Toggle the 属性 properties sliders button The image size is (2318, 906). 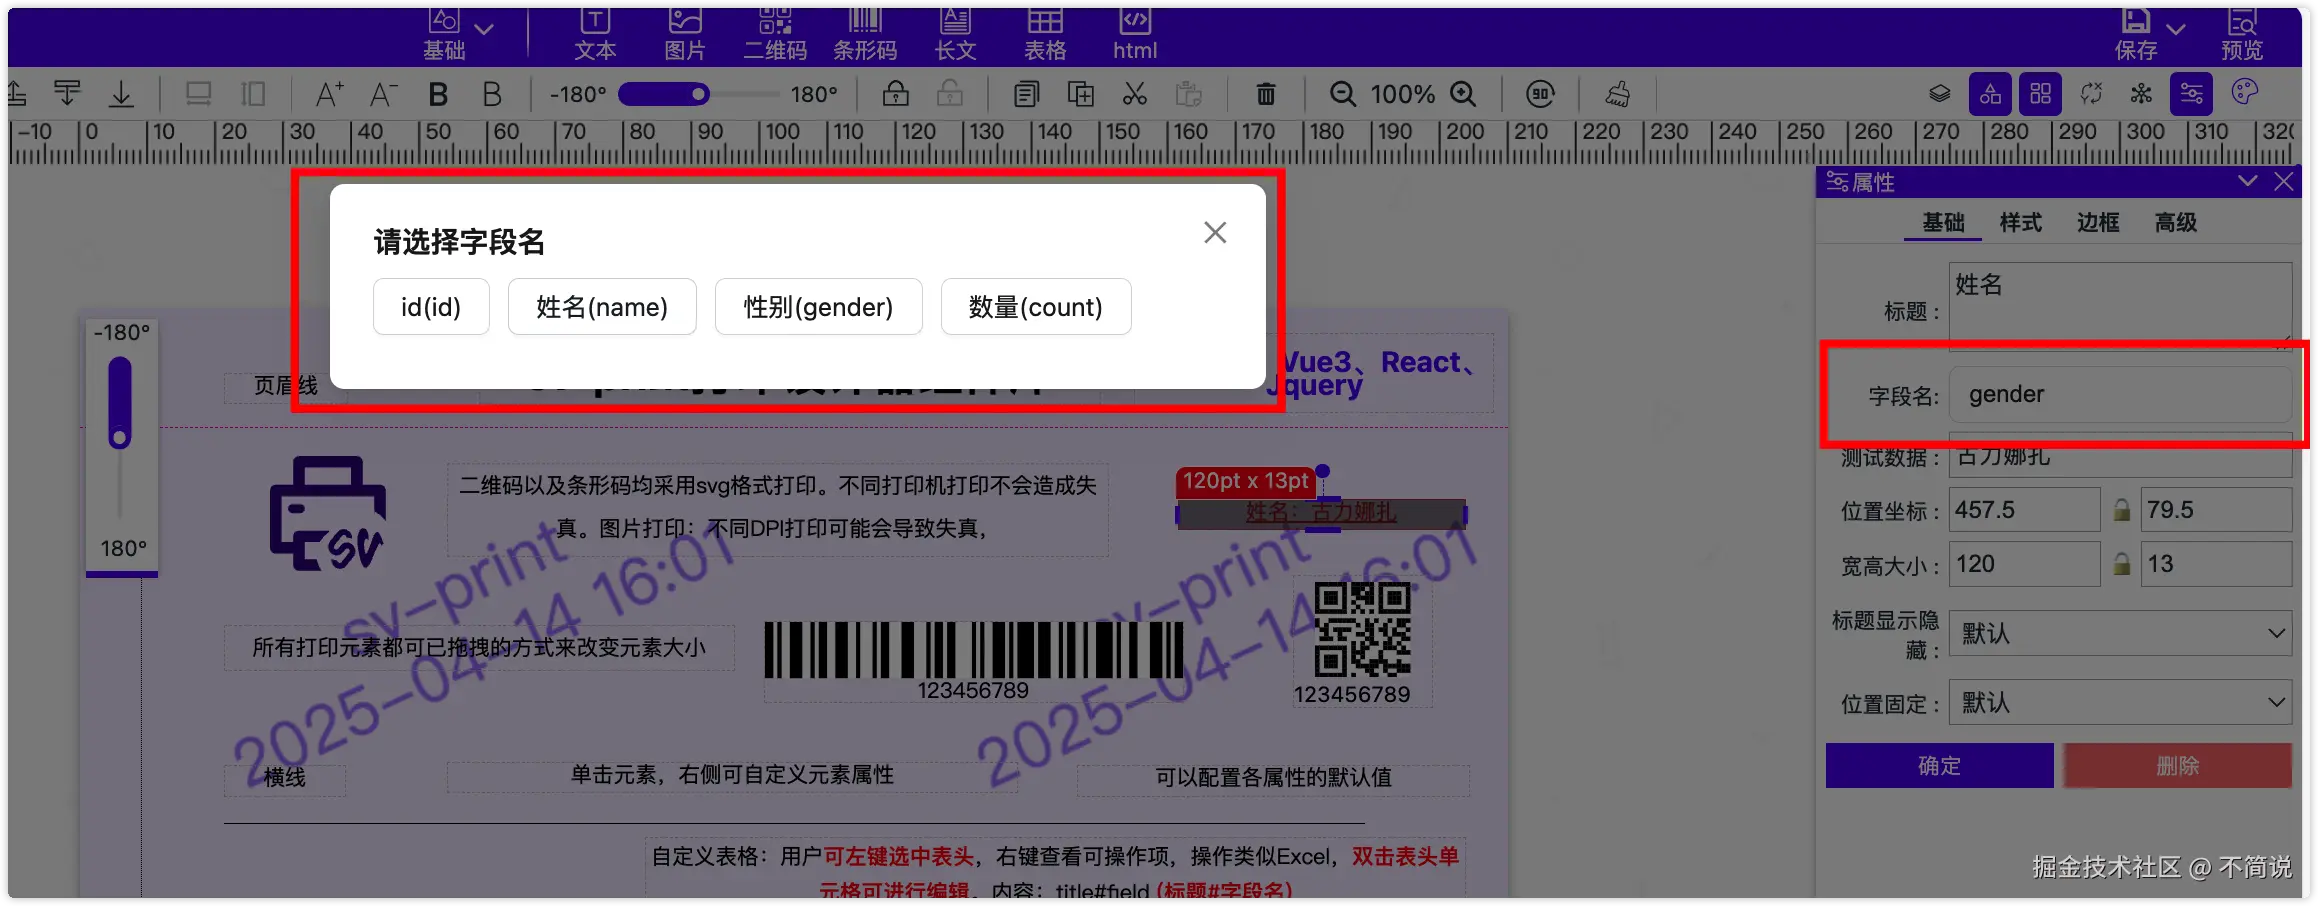click(x=2191, y=94)
